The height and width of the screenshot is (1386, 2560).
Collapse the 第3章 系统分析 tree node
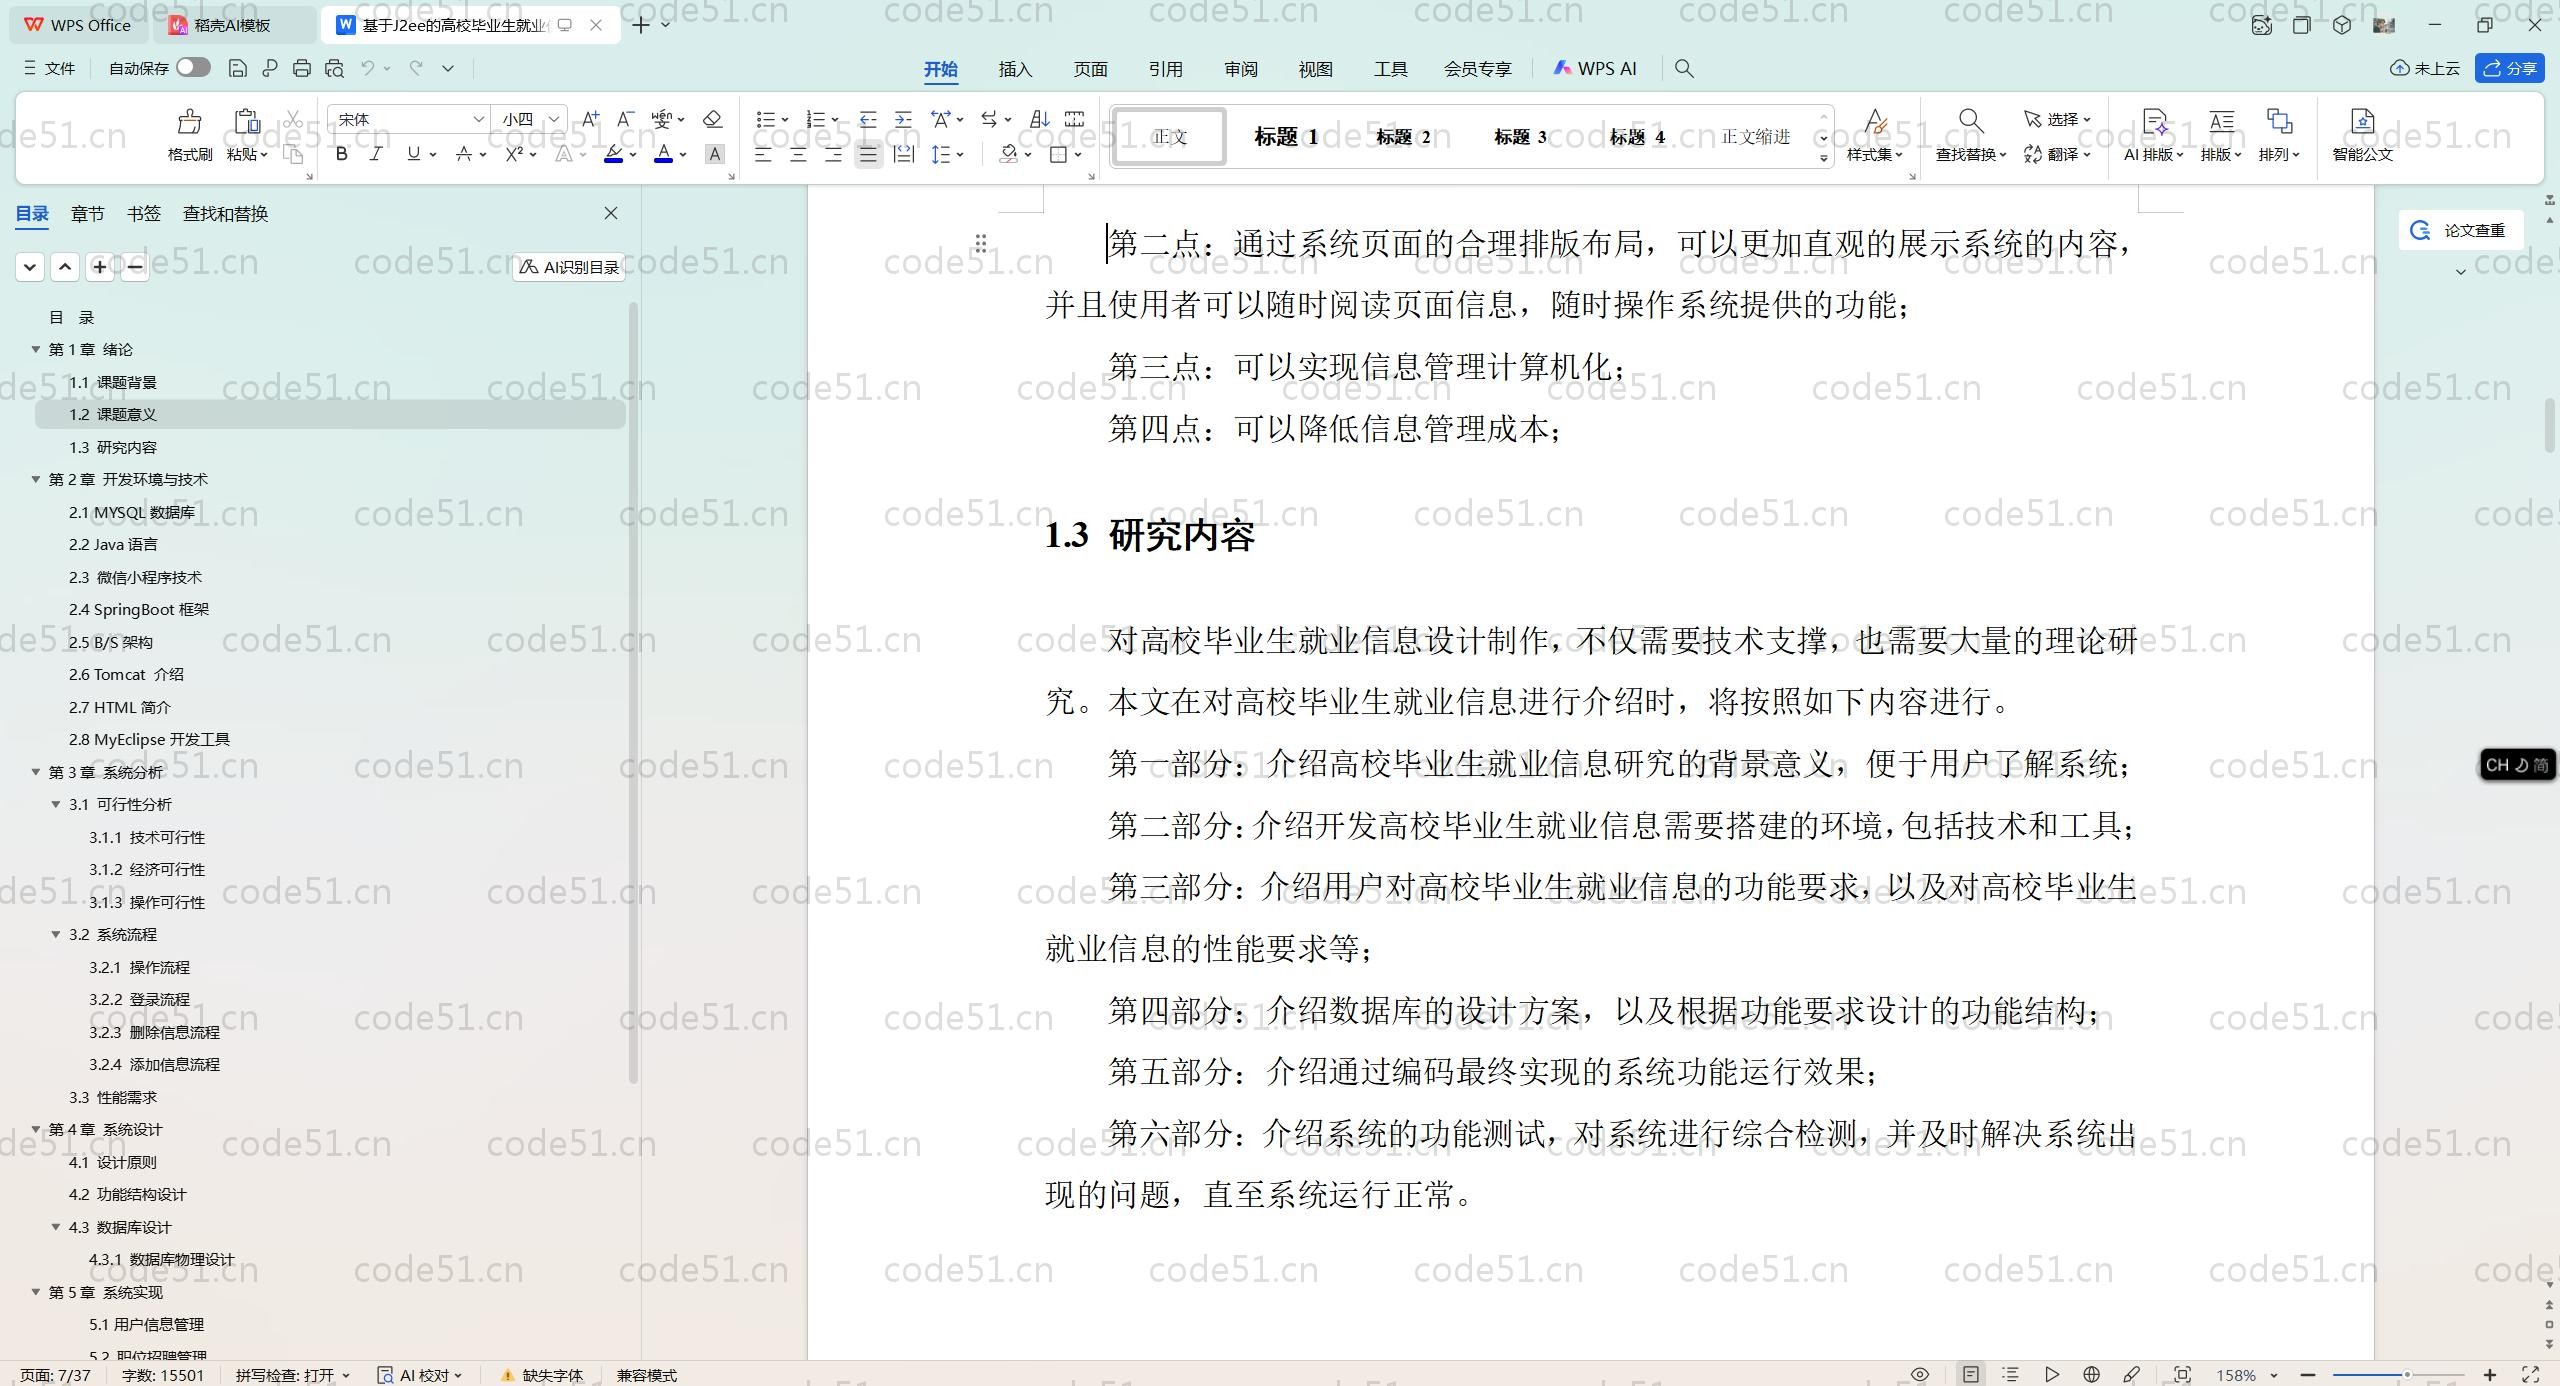pyautogui.click(x=36, y=772)
